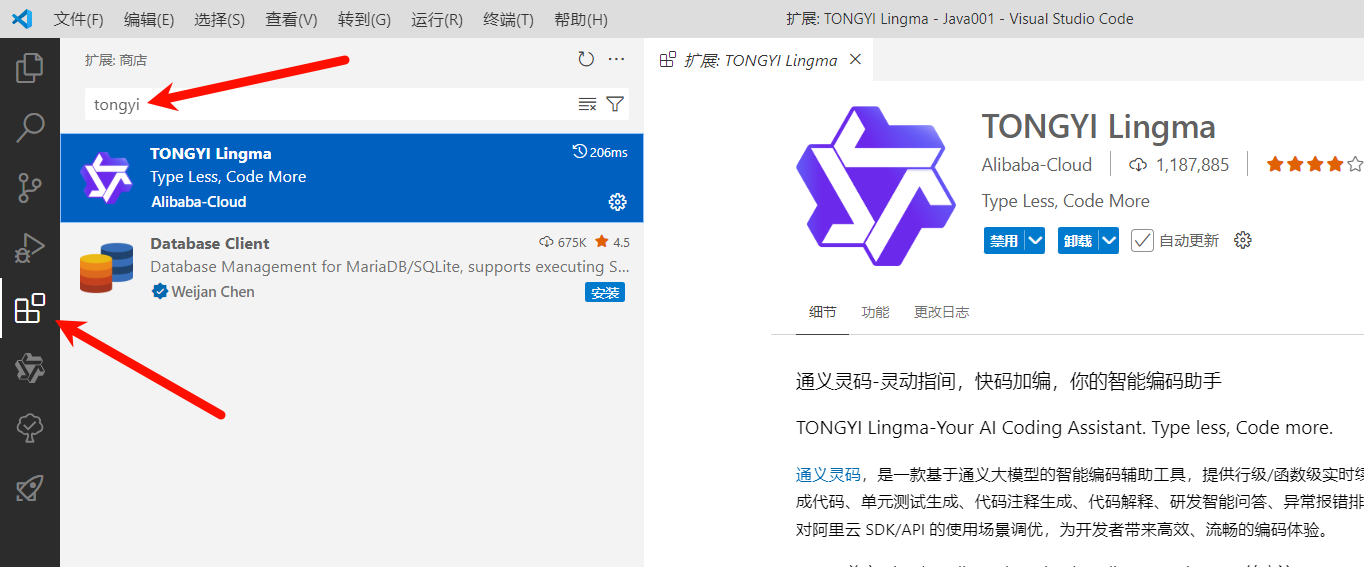Switch to the Changelog tab
The height and width of the screenshot is (567, 1364).
(941, 312)
